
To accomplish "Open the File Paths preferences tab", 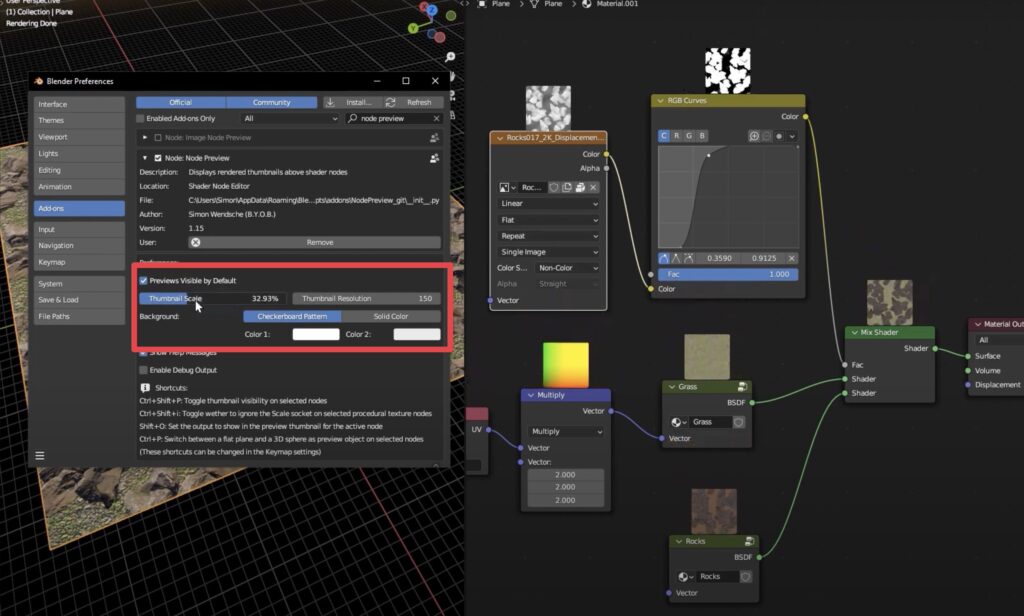I will point(79,316).
